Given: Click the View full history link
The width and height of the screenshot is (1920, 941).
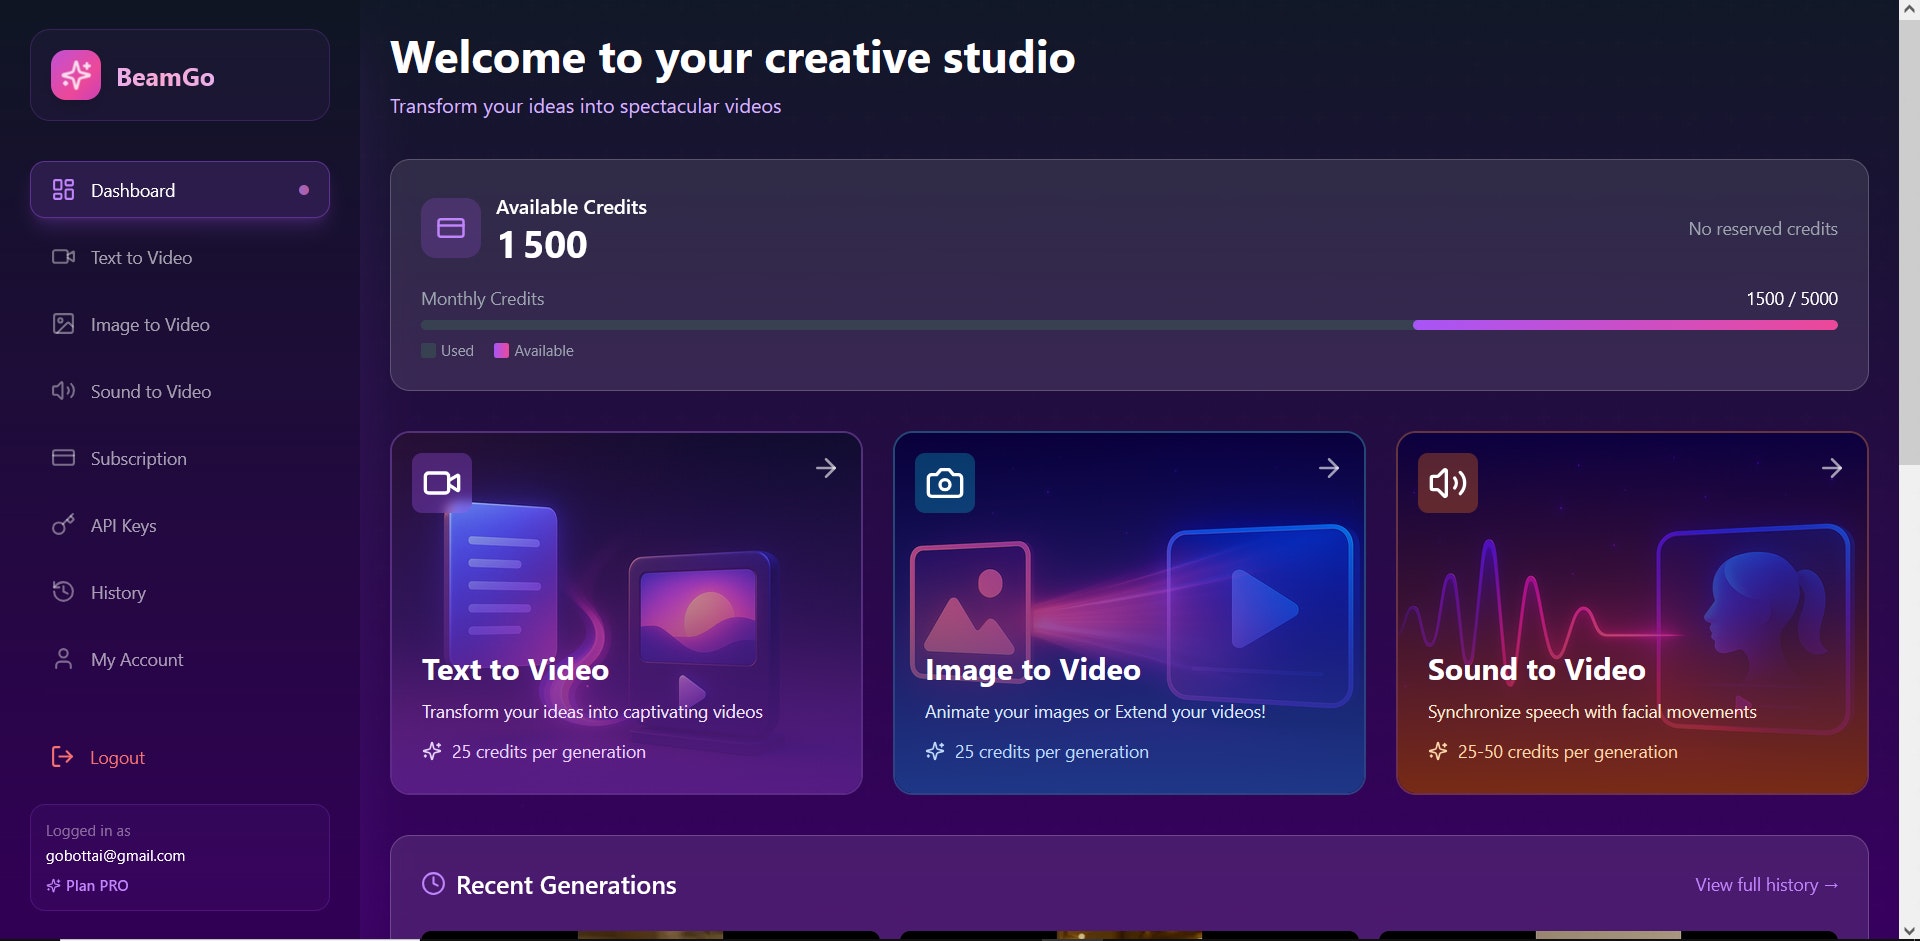Looking at the screenshot, I should pyautogui.click(x=1766, y=884).
